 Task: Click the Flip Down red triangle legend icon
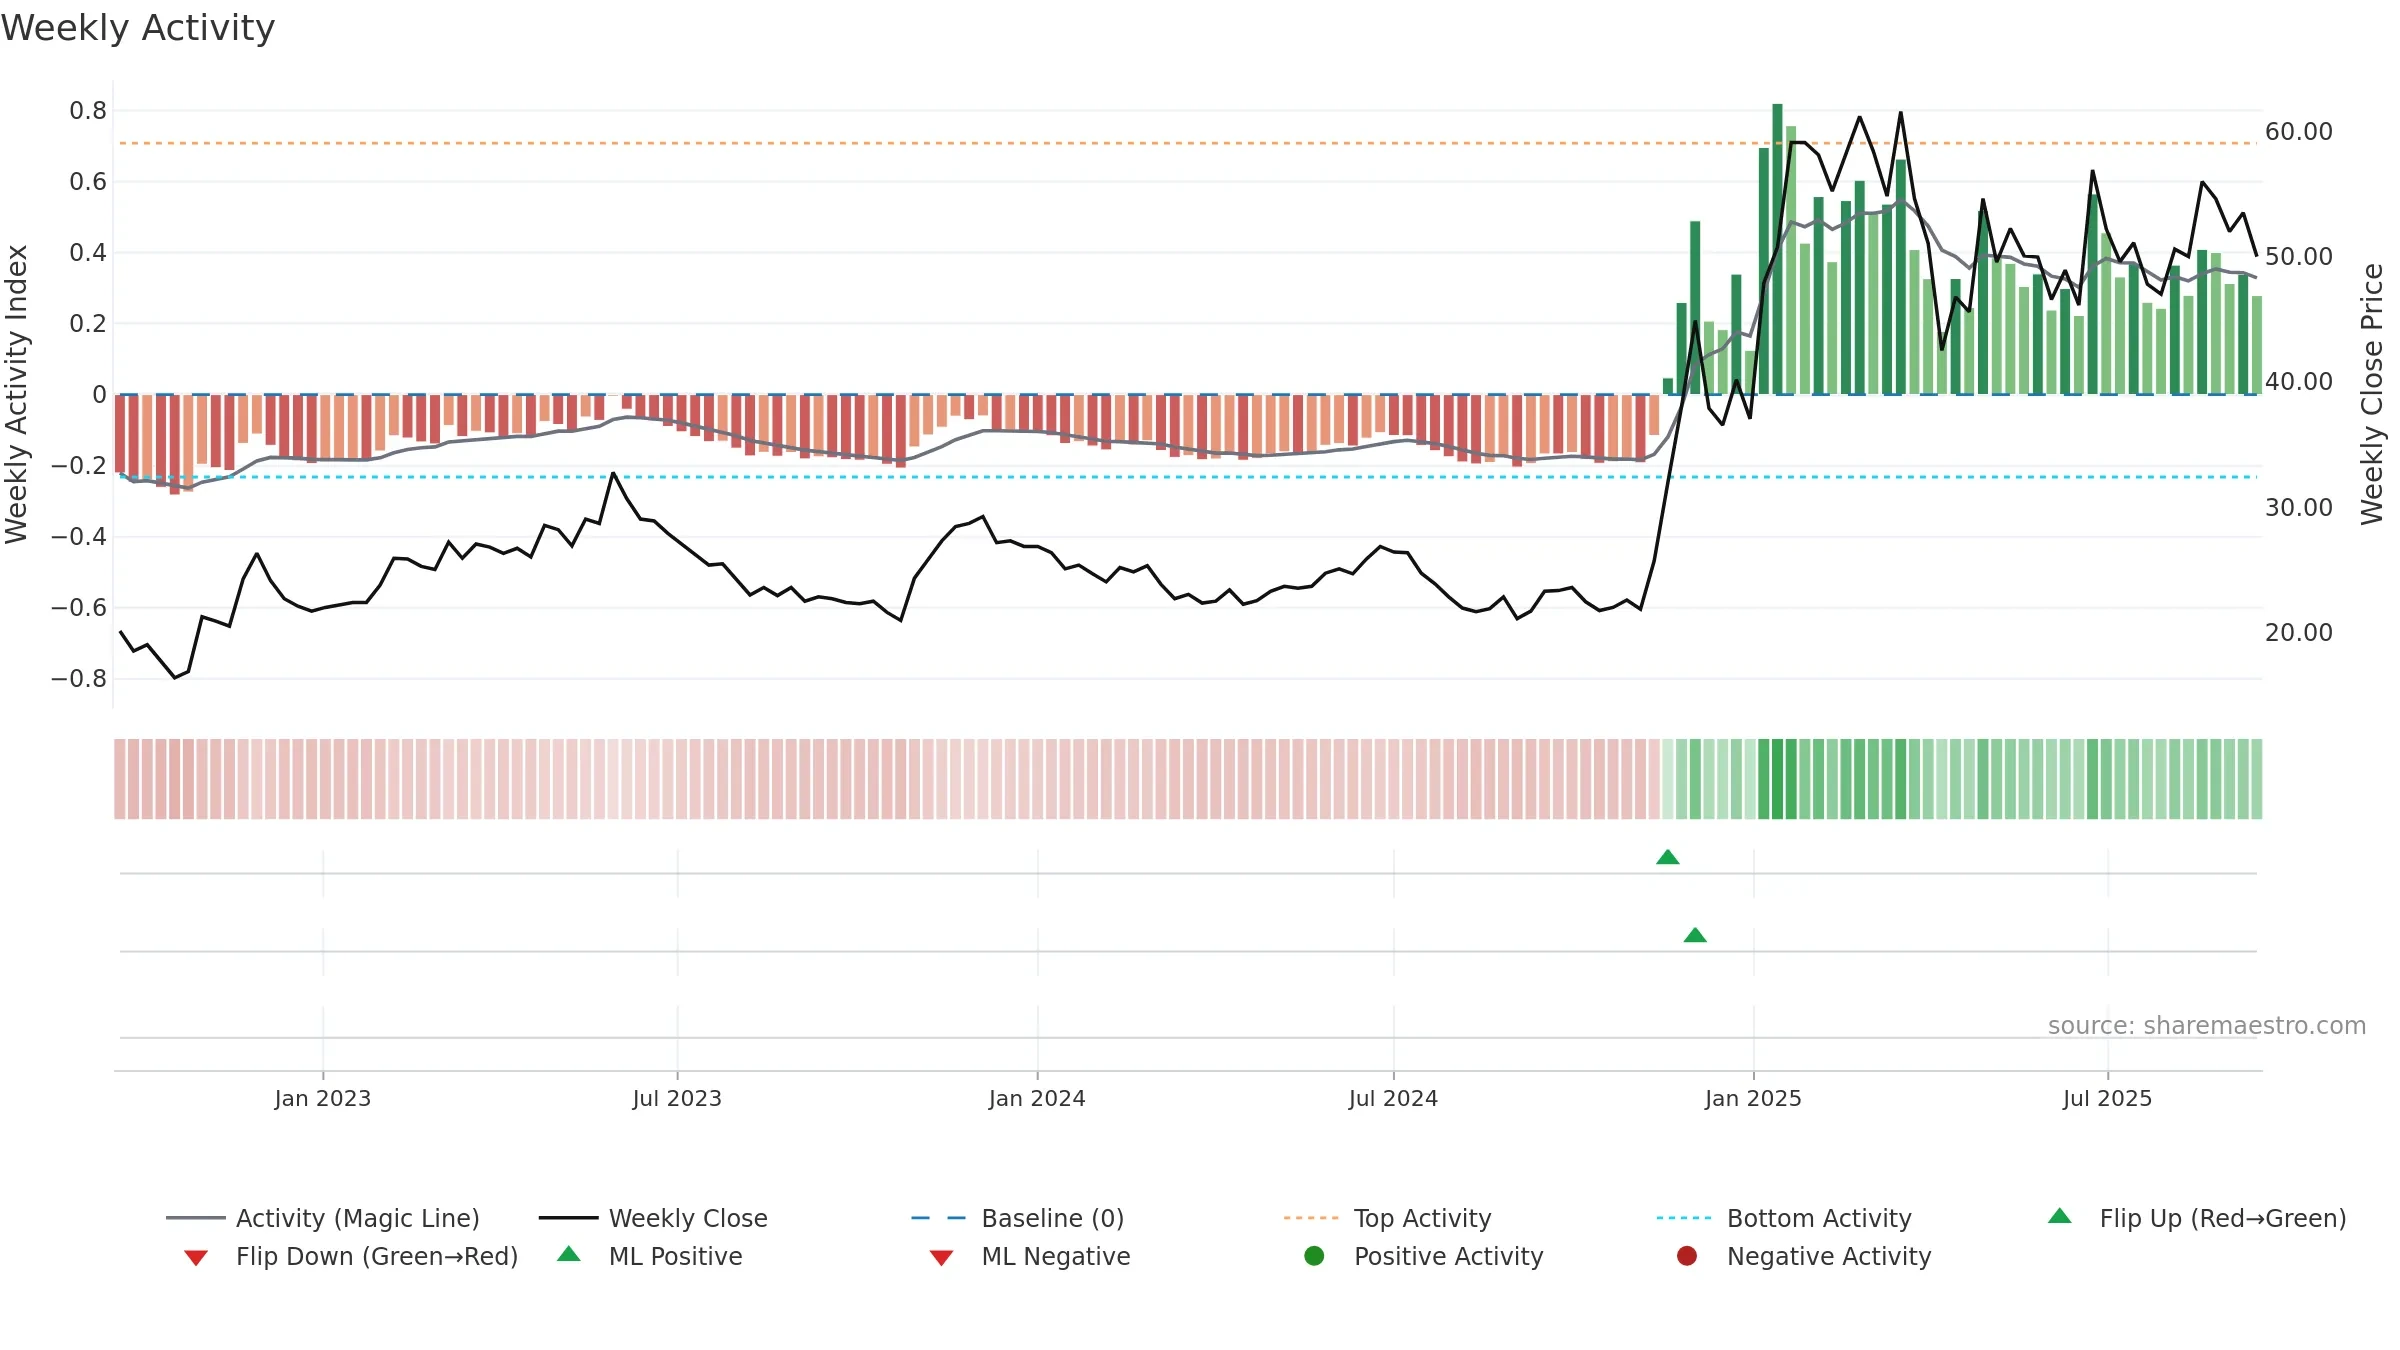(196, 1258)
